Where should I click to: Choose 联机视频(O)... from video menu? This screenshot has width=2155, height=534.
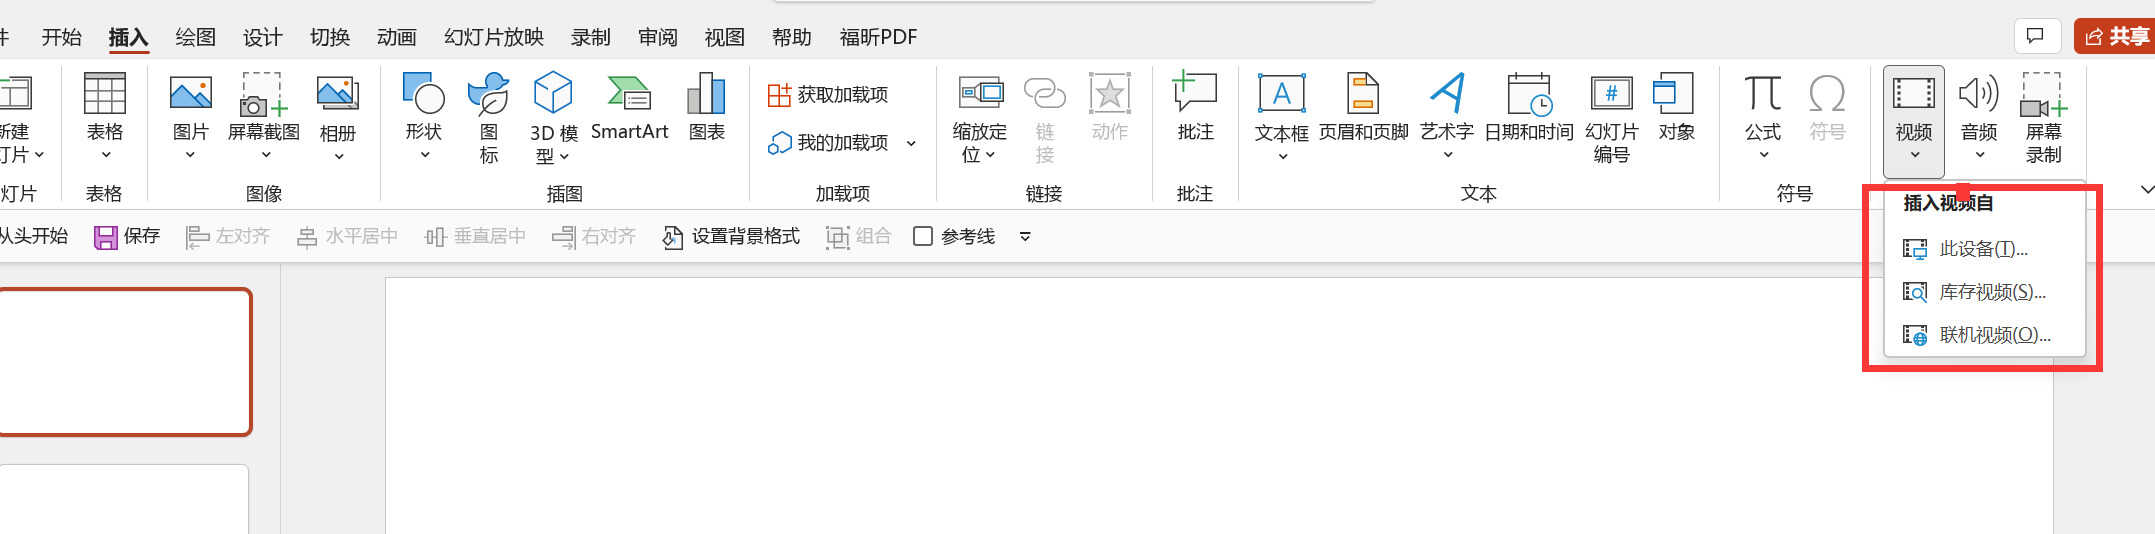pyautogui.click(x=1984, y=335)
